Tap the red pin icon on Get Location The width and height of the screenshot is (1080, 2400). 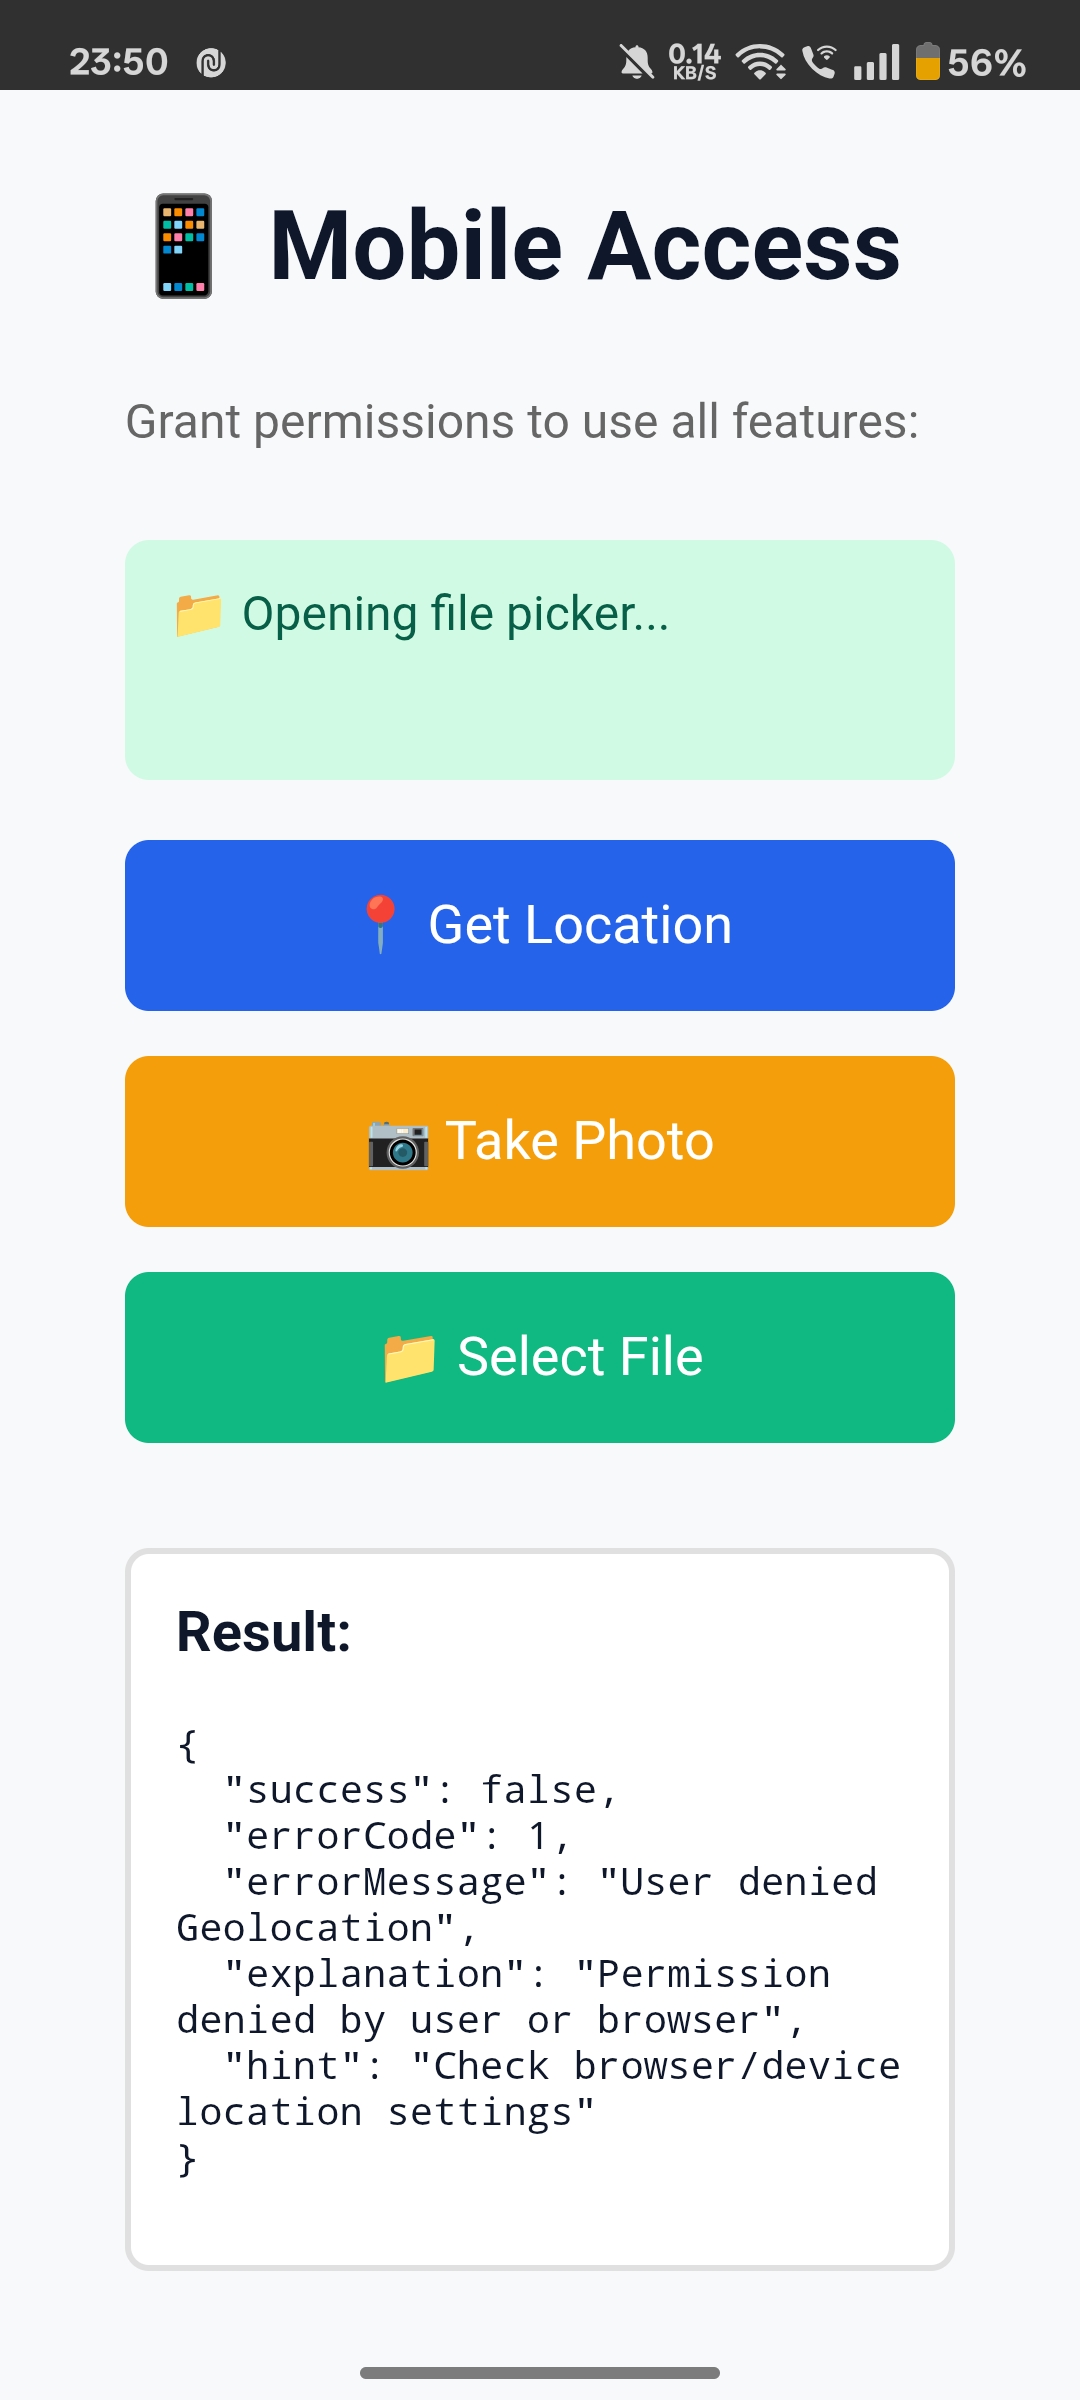pos(380,924)
